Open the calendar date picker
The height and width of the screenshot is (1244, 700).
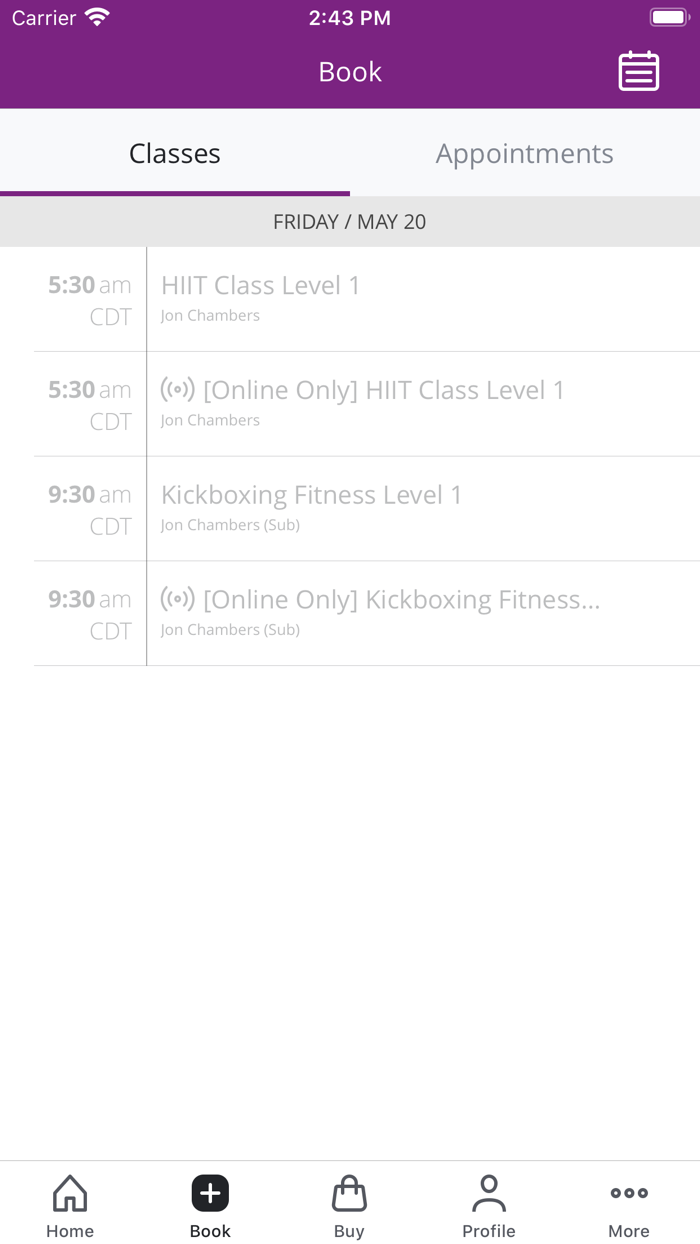point(639,71)
